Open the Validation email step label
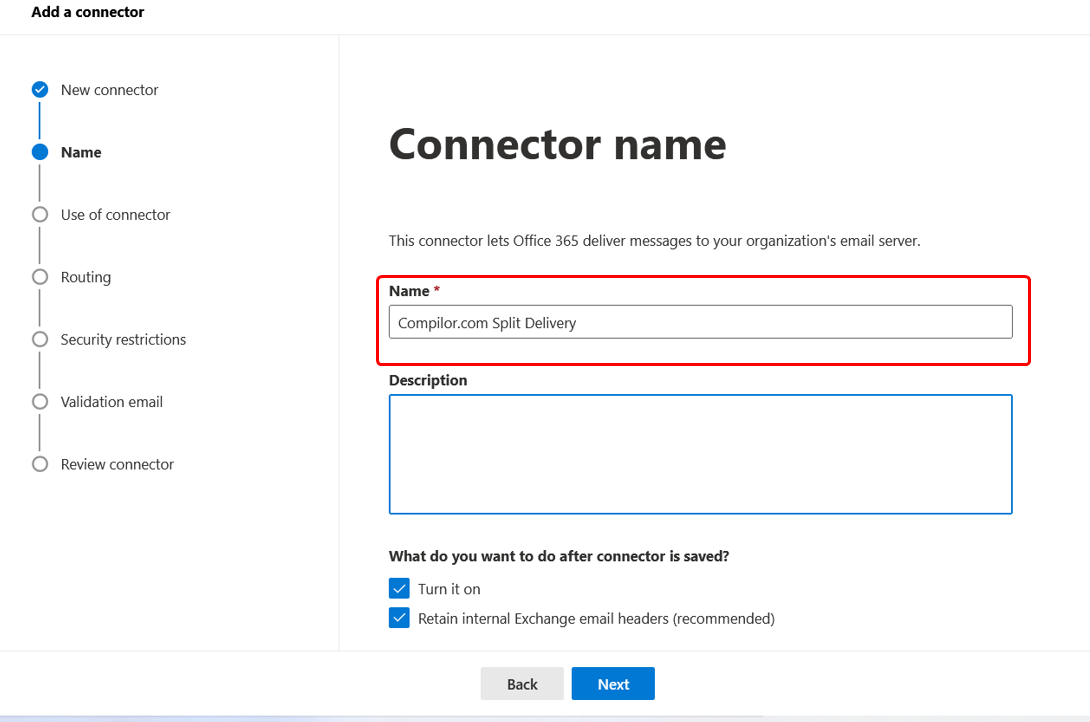The image size is (1090, 722). [111, 402]
